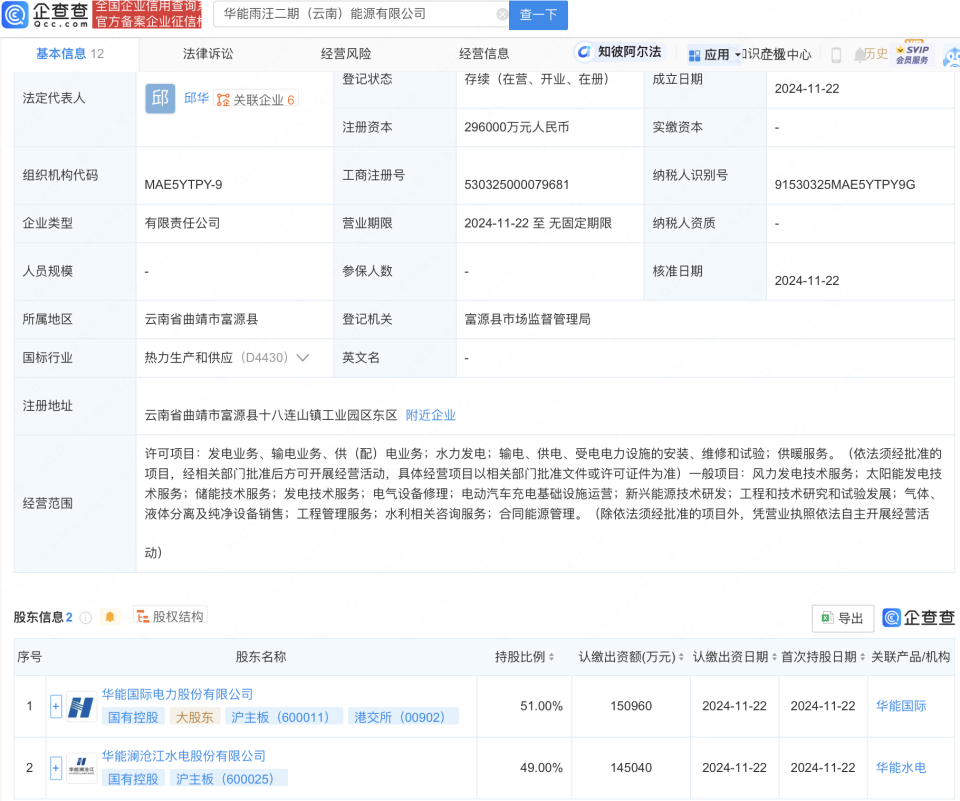Screen dimensions: 960x801
Task: Open legal representative 邱华 profile
Action: pyautogui.click(x=197, y=98)
